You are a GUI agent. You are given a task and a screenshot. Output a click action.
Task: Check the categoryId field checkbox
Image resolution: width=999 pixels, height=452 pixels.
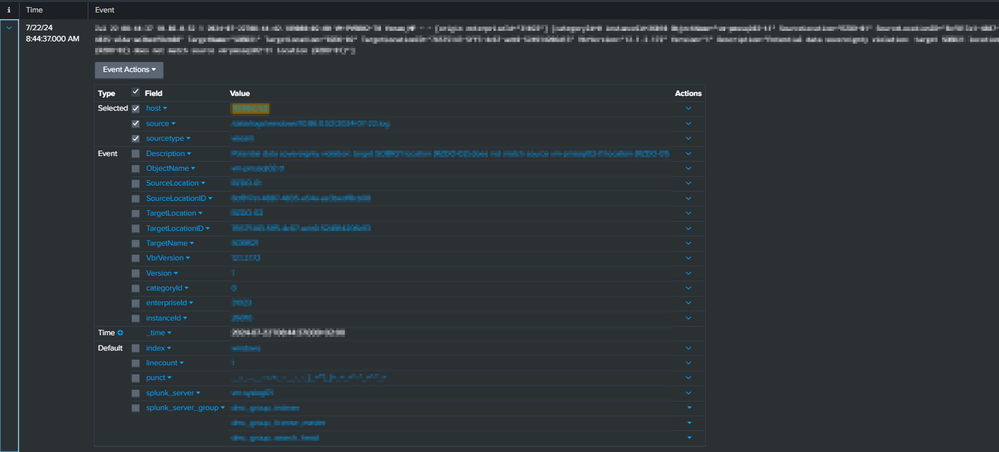(135, 288)
